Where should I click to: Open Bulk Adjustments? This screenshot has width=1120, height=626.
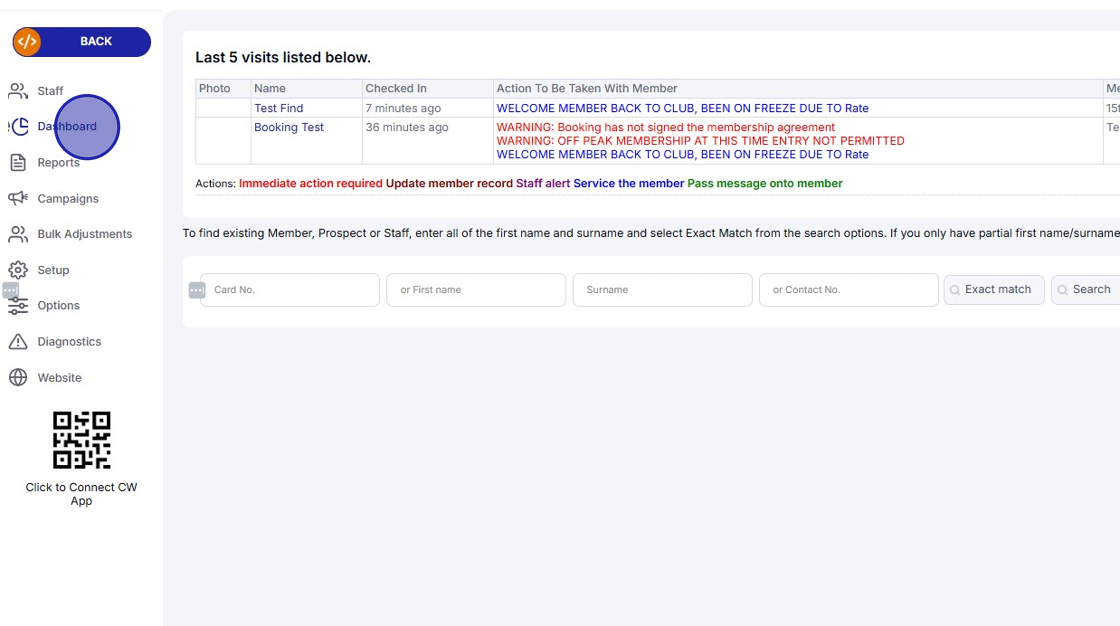click(x=84, y=234)
